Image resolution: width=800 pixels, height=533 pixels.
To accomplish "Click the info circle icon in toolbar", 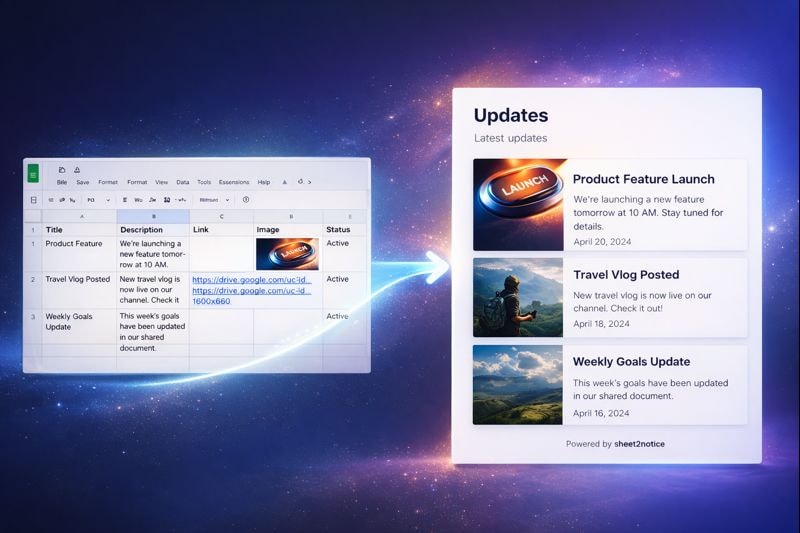I will (x=246, y=199).
